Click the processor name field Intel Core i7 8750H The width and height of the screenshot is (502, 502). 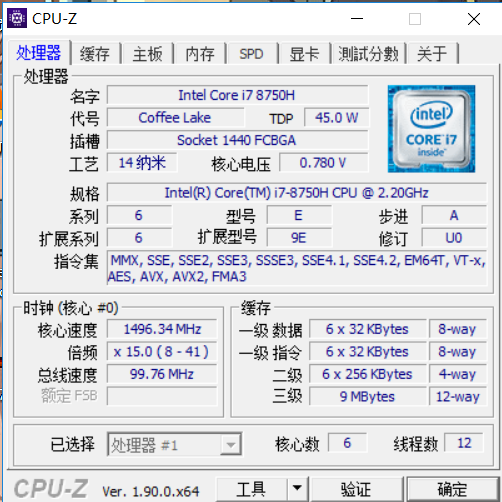237,95
